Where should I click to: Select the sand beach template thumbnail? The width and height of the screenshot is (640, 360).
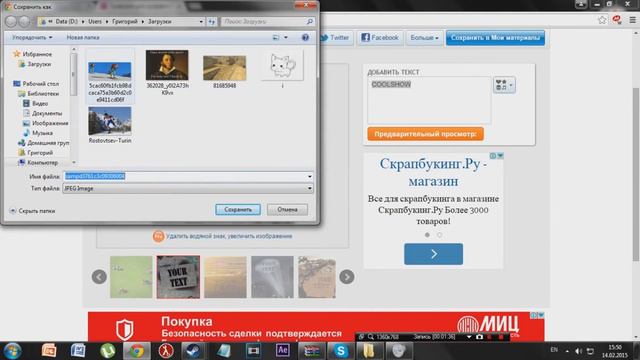tap(225, 277)
